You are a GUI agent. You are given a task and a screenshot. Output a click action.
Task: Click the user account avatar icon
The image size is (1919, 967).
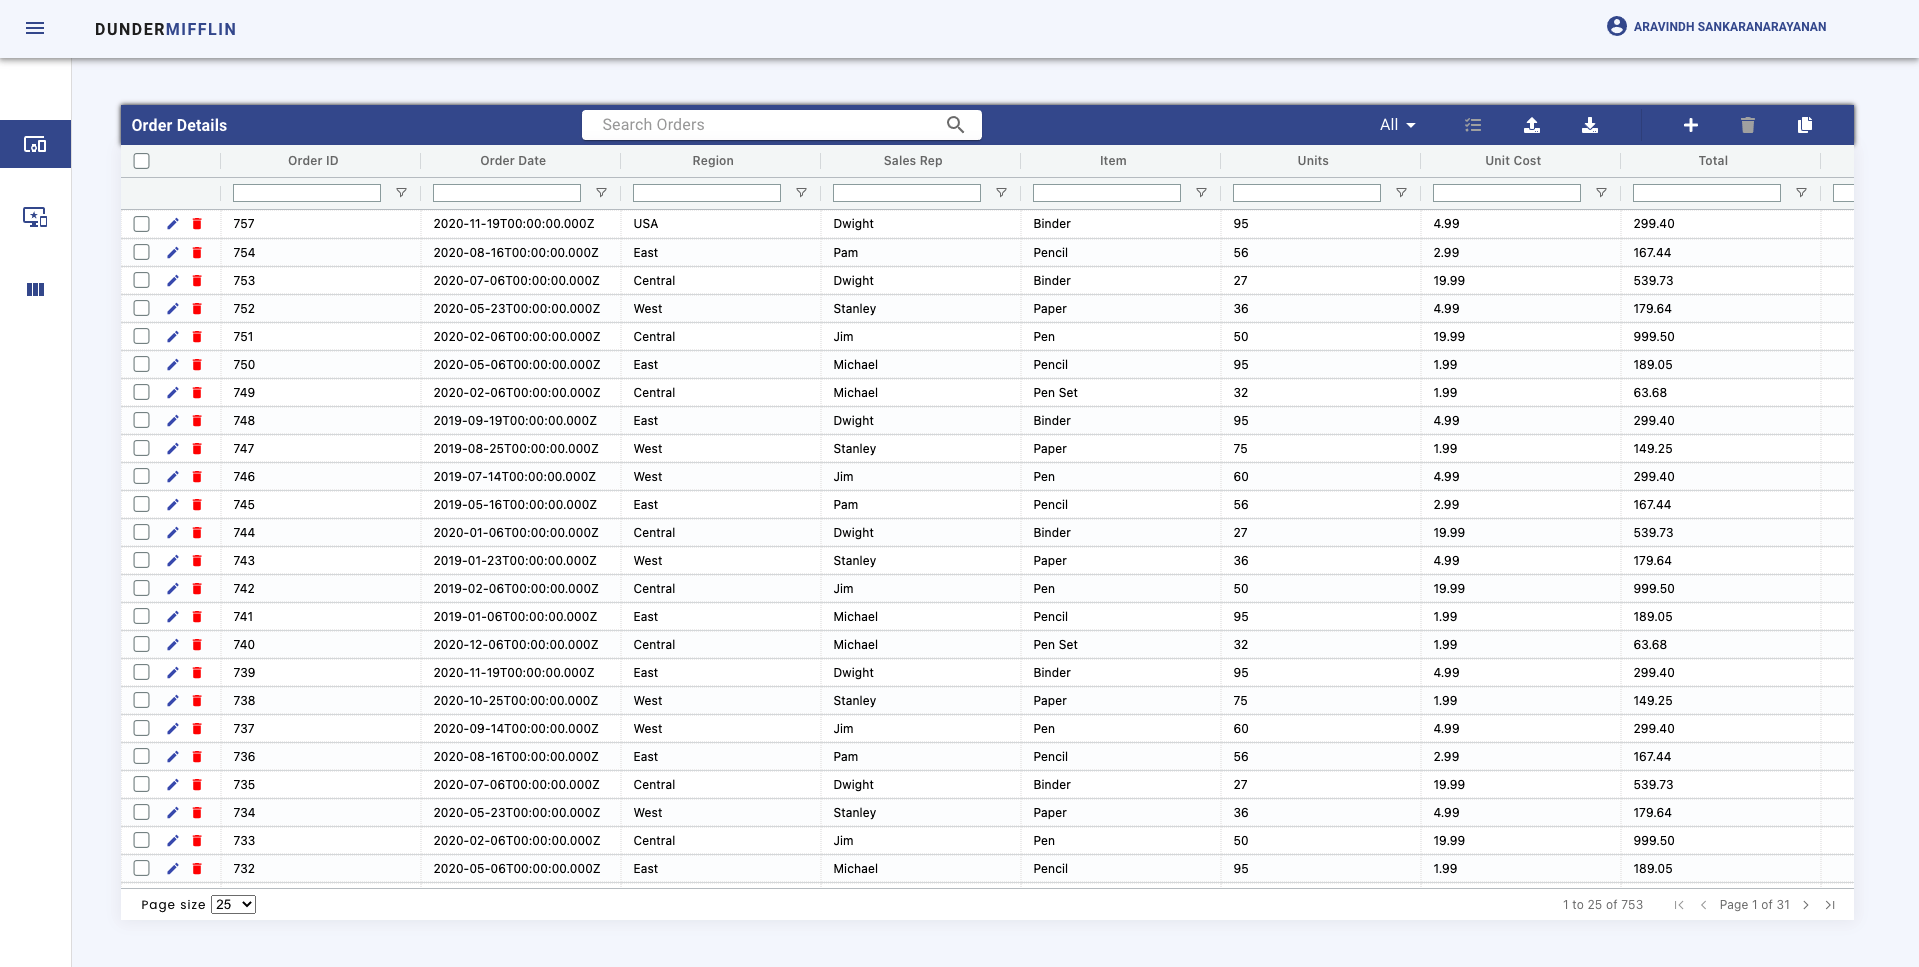click(x=1617, y=27)
